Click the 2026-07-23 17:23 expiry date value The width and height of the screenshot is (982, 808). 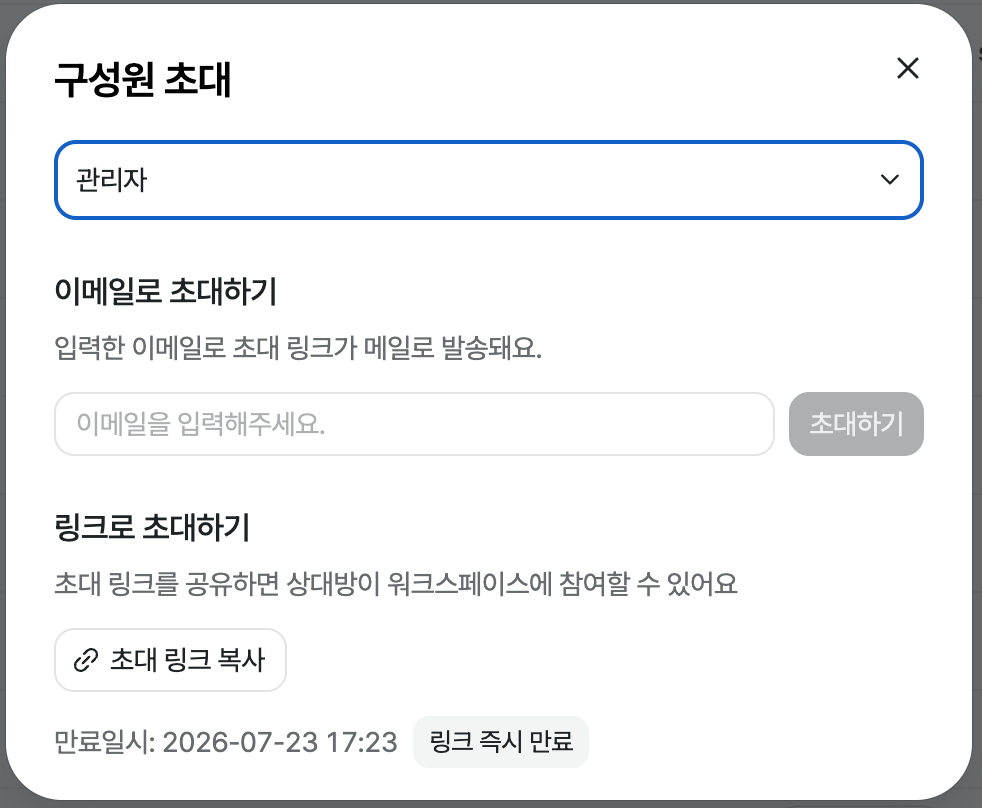pos(280,742)
